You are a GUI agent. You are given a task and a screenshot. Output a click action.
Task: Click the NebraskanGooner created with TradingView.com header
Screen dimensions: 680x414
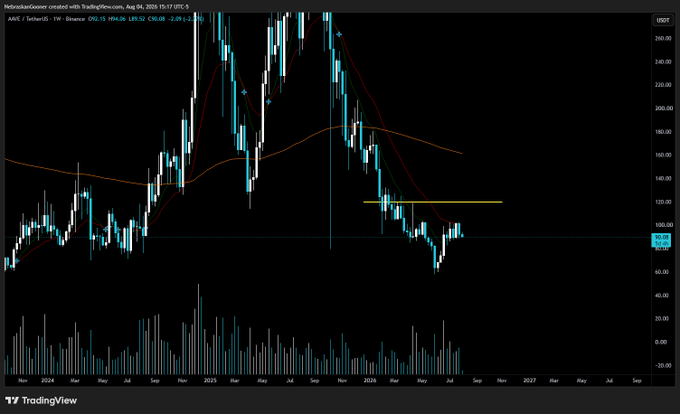pos(96,7)
